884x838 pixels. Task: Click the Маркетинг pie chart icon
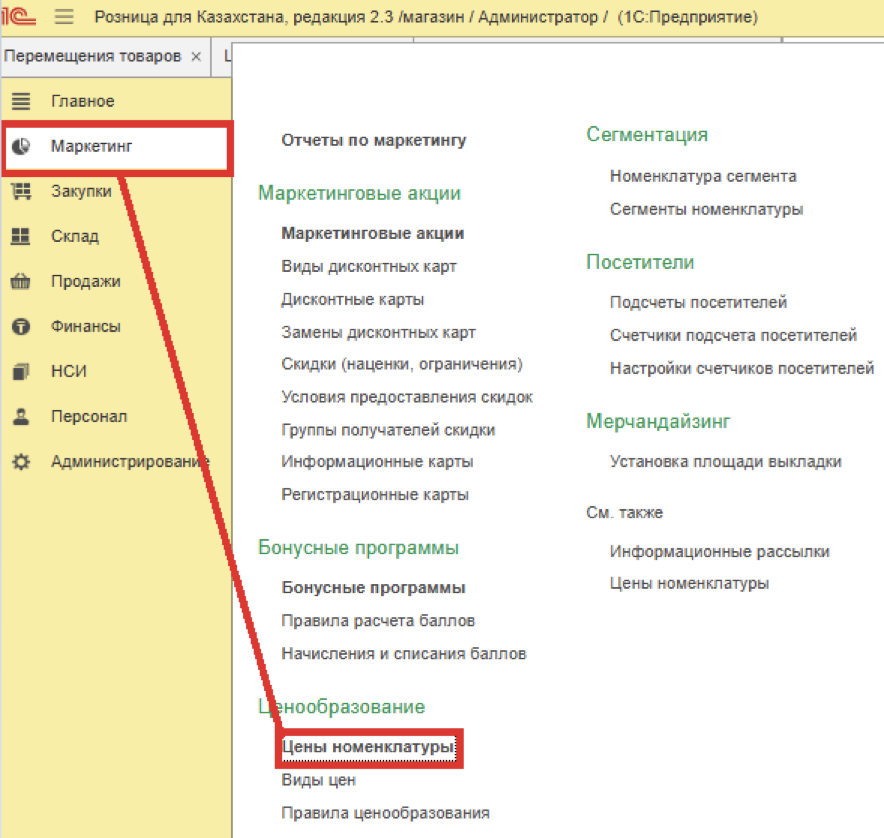(x=21, y=147)
